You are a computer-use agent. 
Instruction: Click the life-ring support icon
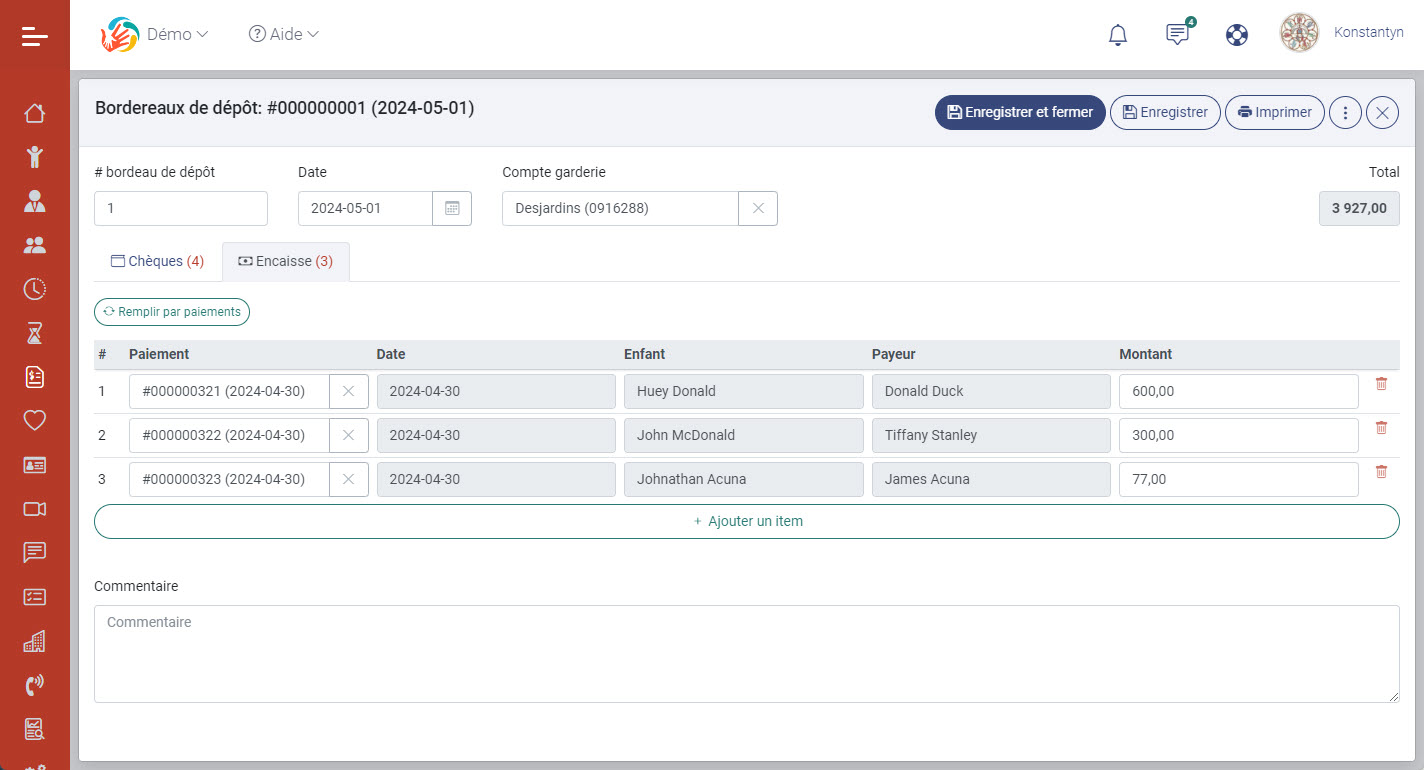coord(1237,33)
